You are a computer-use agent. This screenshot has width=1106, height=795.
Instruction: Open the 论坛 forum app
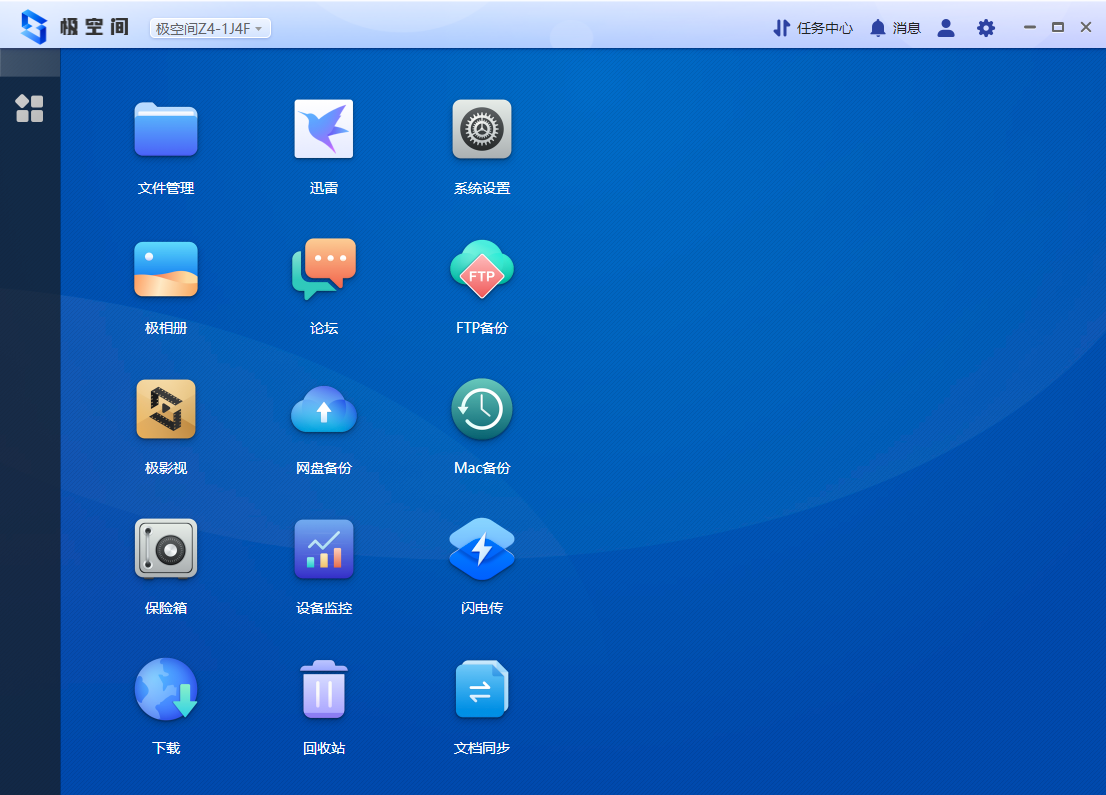[x=324, y=270]
